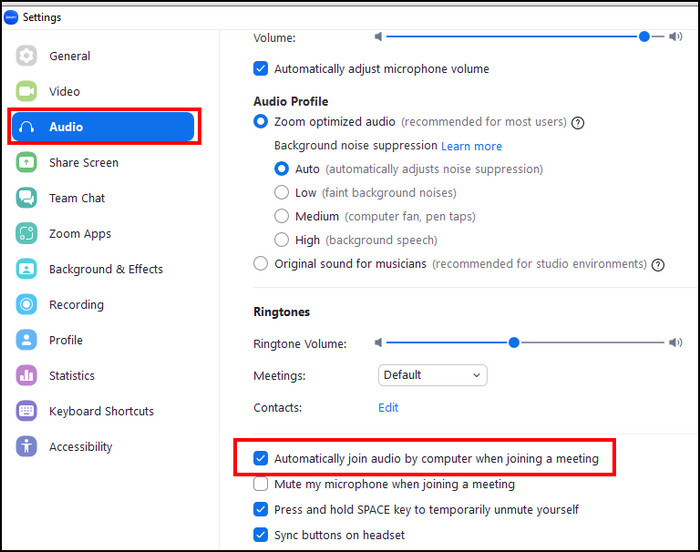Click loud speaker icon of Volume slider
This screenshot has height=552, width=700.
pyautogui.click(x=675, y=37)
